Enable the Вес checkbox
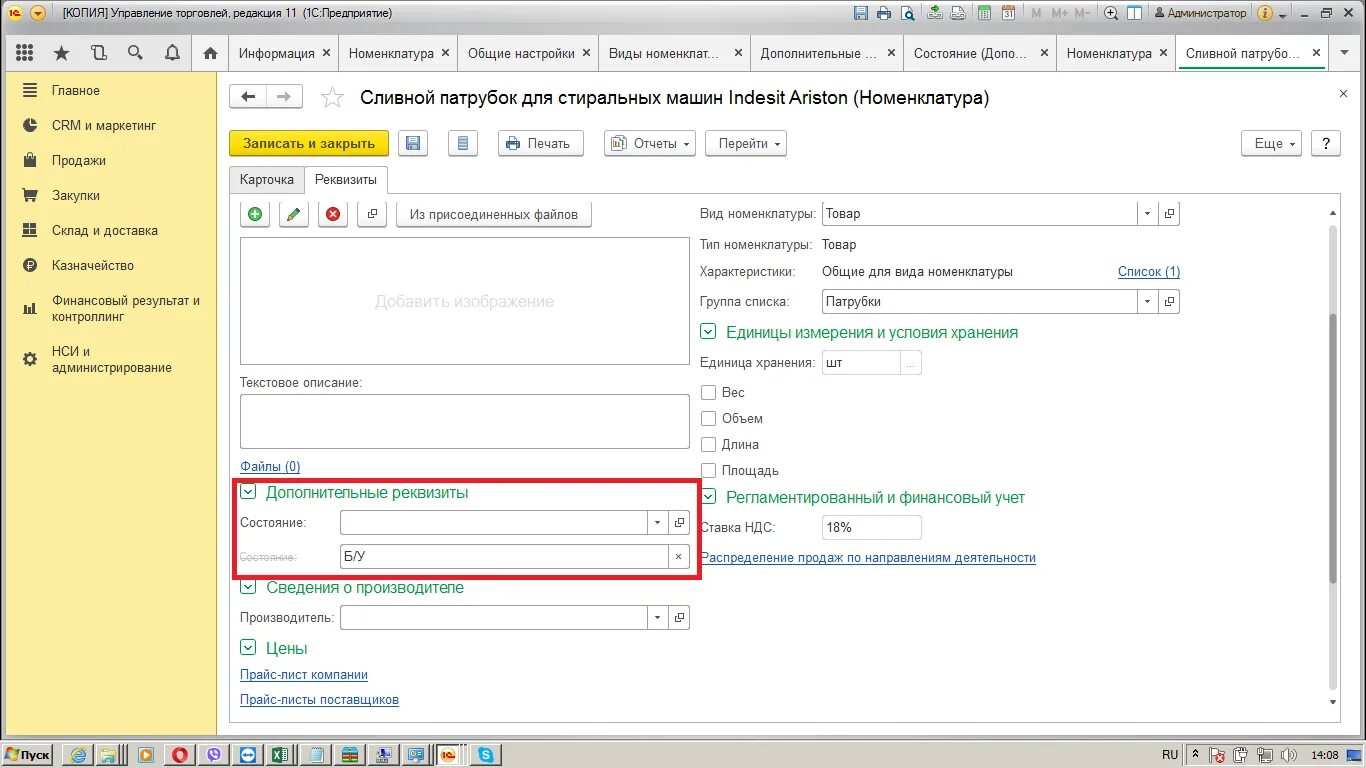The width and height of the screenshot is (1366, 768). pyautogui.click(x=709, y=392)
